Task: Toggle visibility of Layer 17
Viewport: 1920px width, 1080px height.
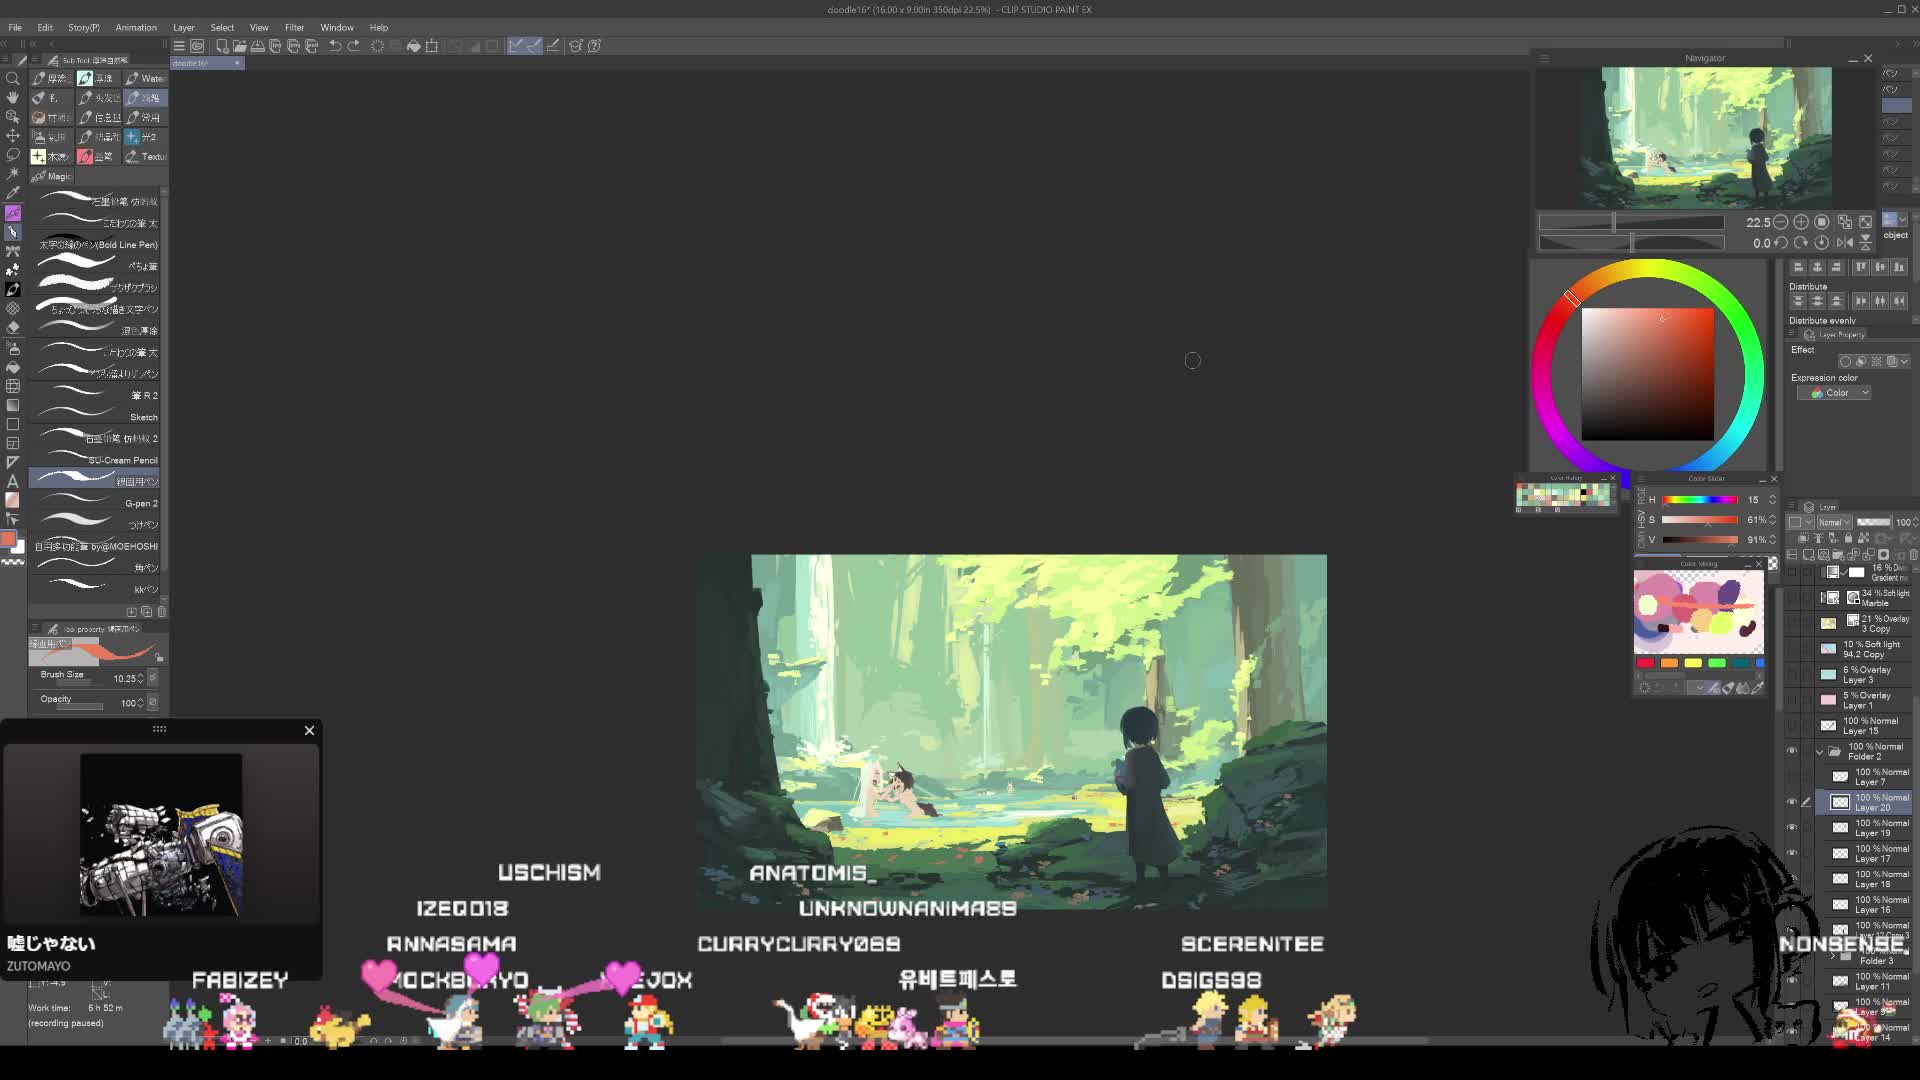Action: click(1792, 853)
